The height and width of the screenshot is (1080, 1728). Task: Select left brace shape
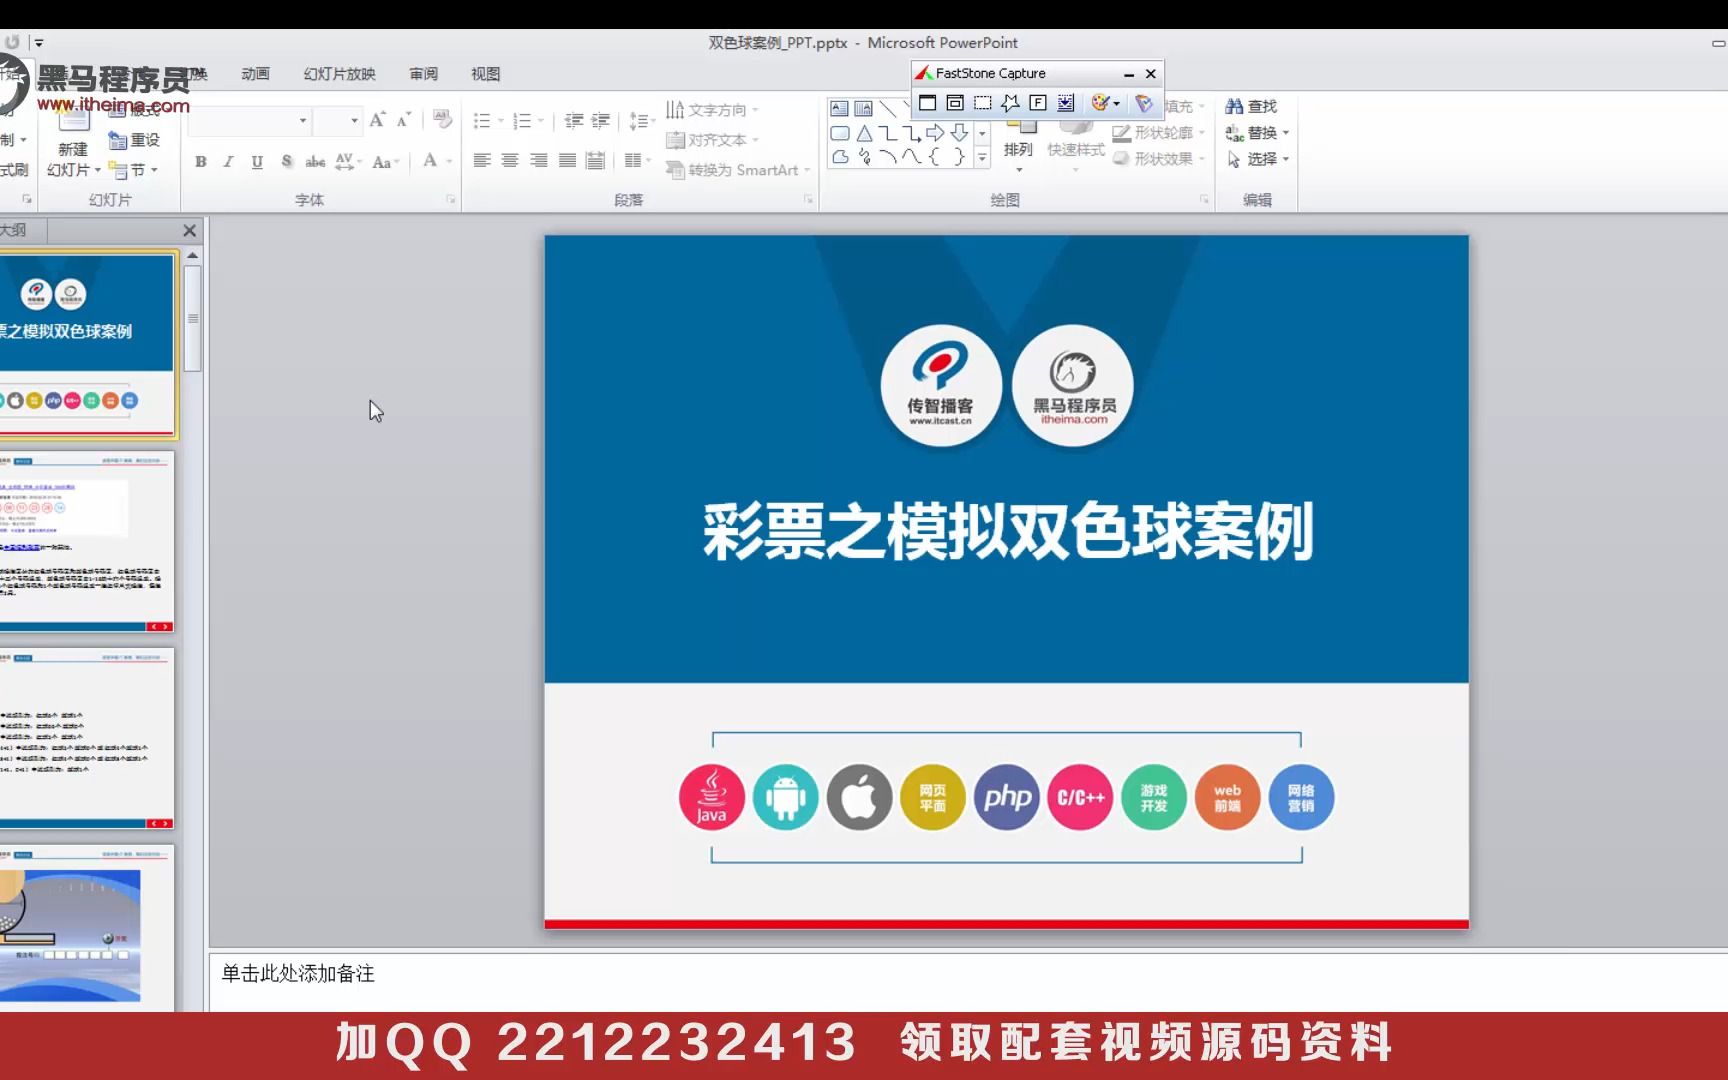coord(935,157)
